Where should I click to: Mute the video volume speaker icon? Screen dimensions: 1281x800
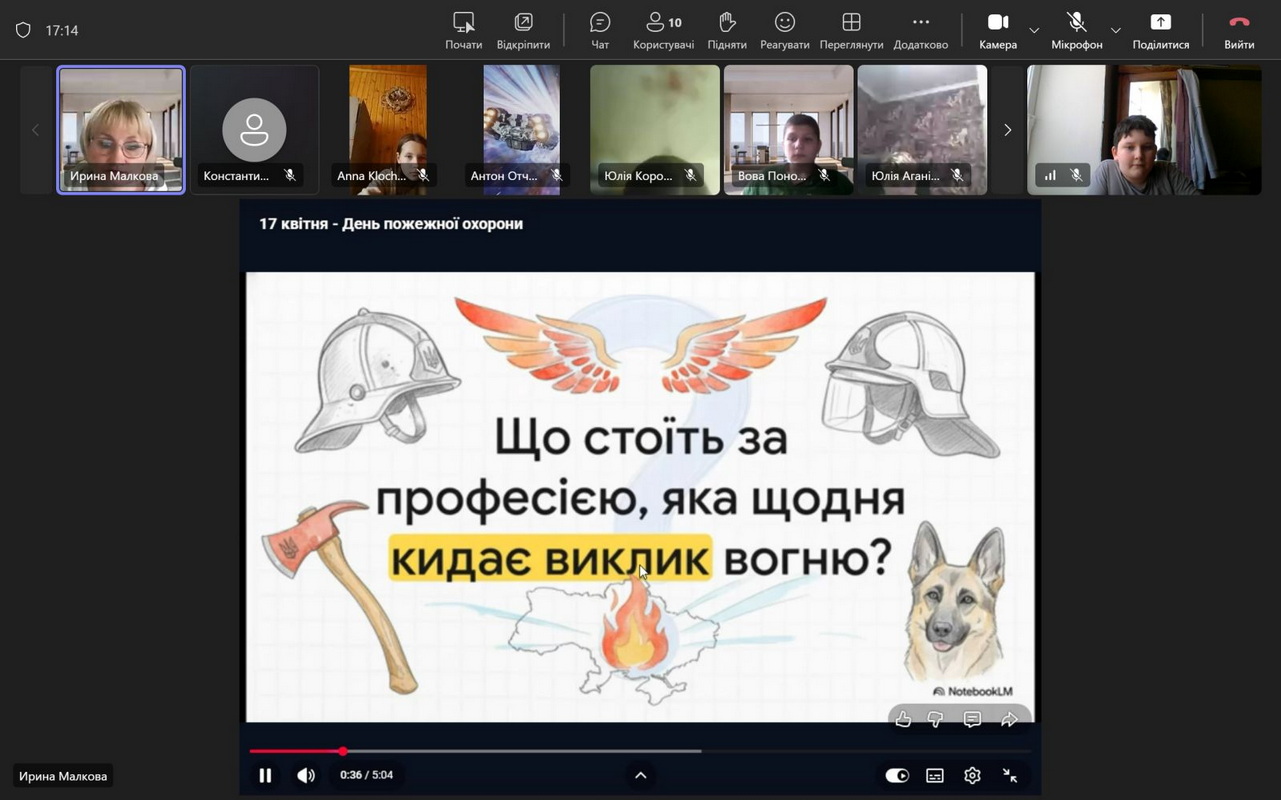point(306,775)
